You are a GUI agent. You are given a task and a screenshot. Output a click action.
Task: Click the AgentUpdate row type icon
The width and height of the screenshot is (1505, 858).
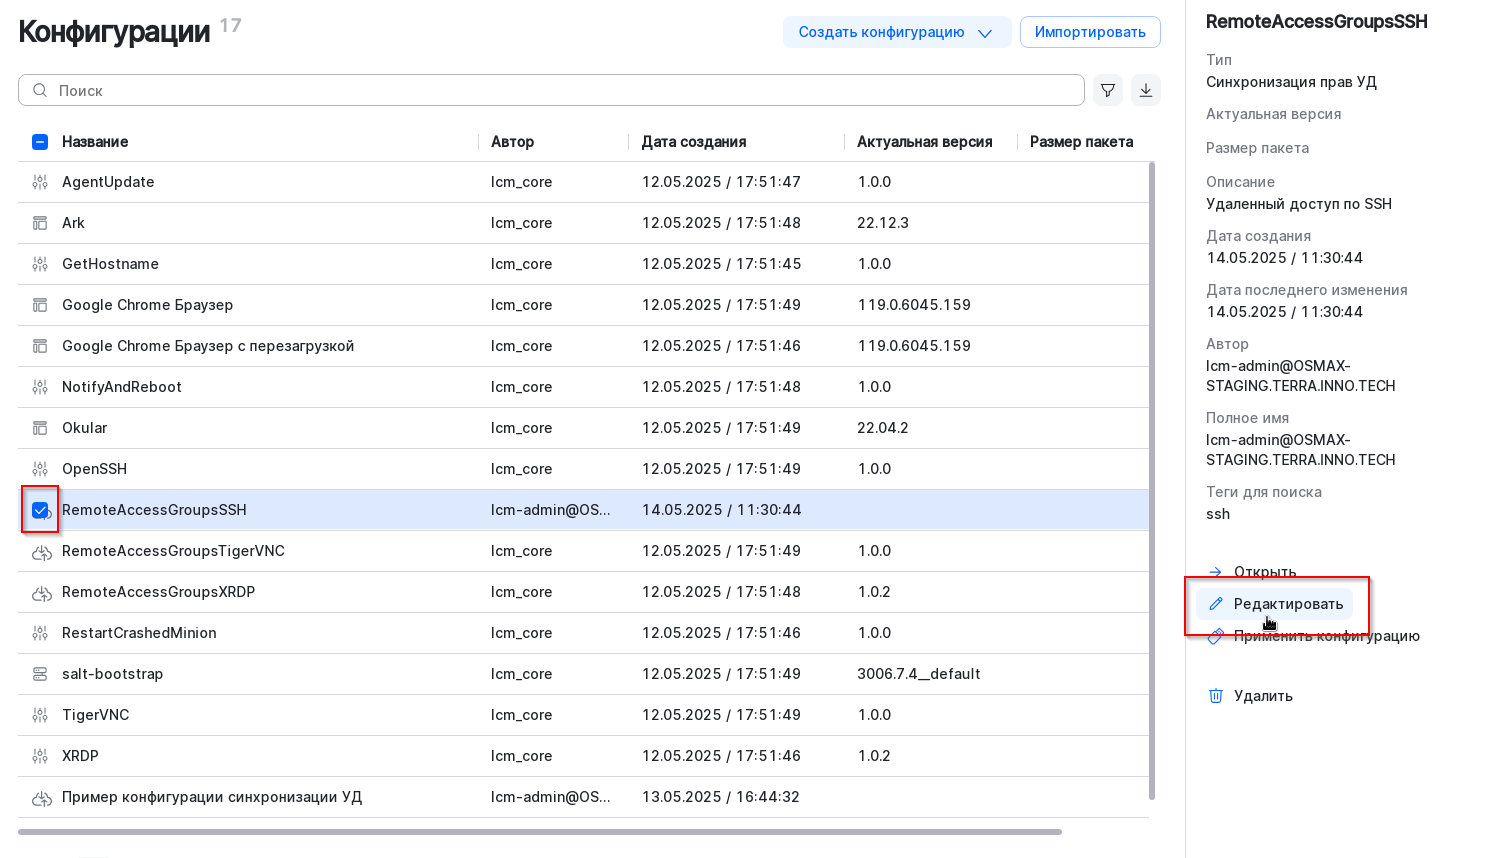[40, 182]
